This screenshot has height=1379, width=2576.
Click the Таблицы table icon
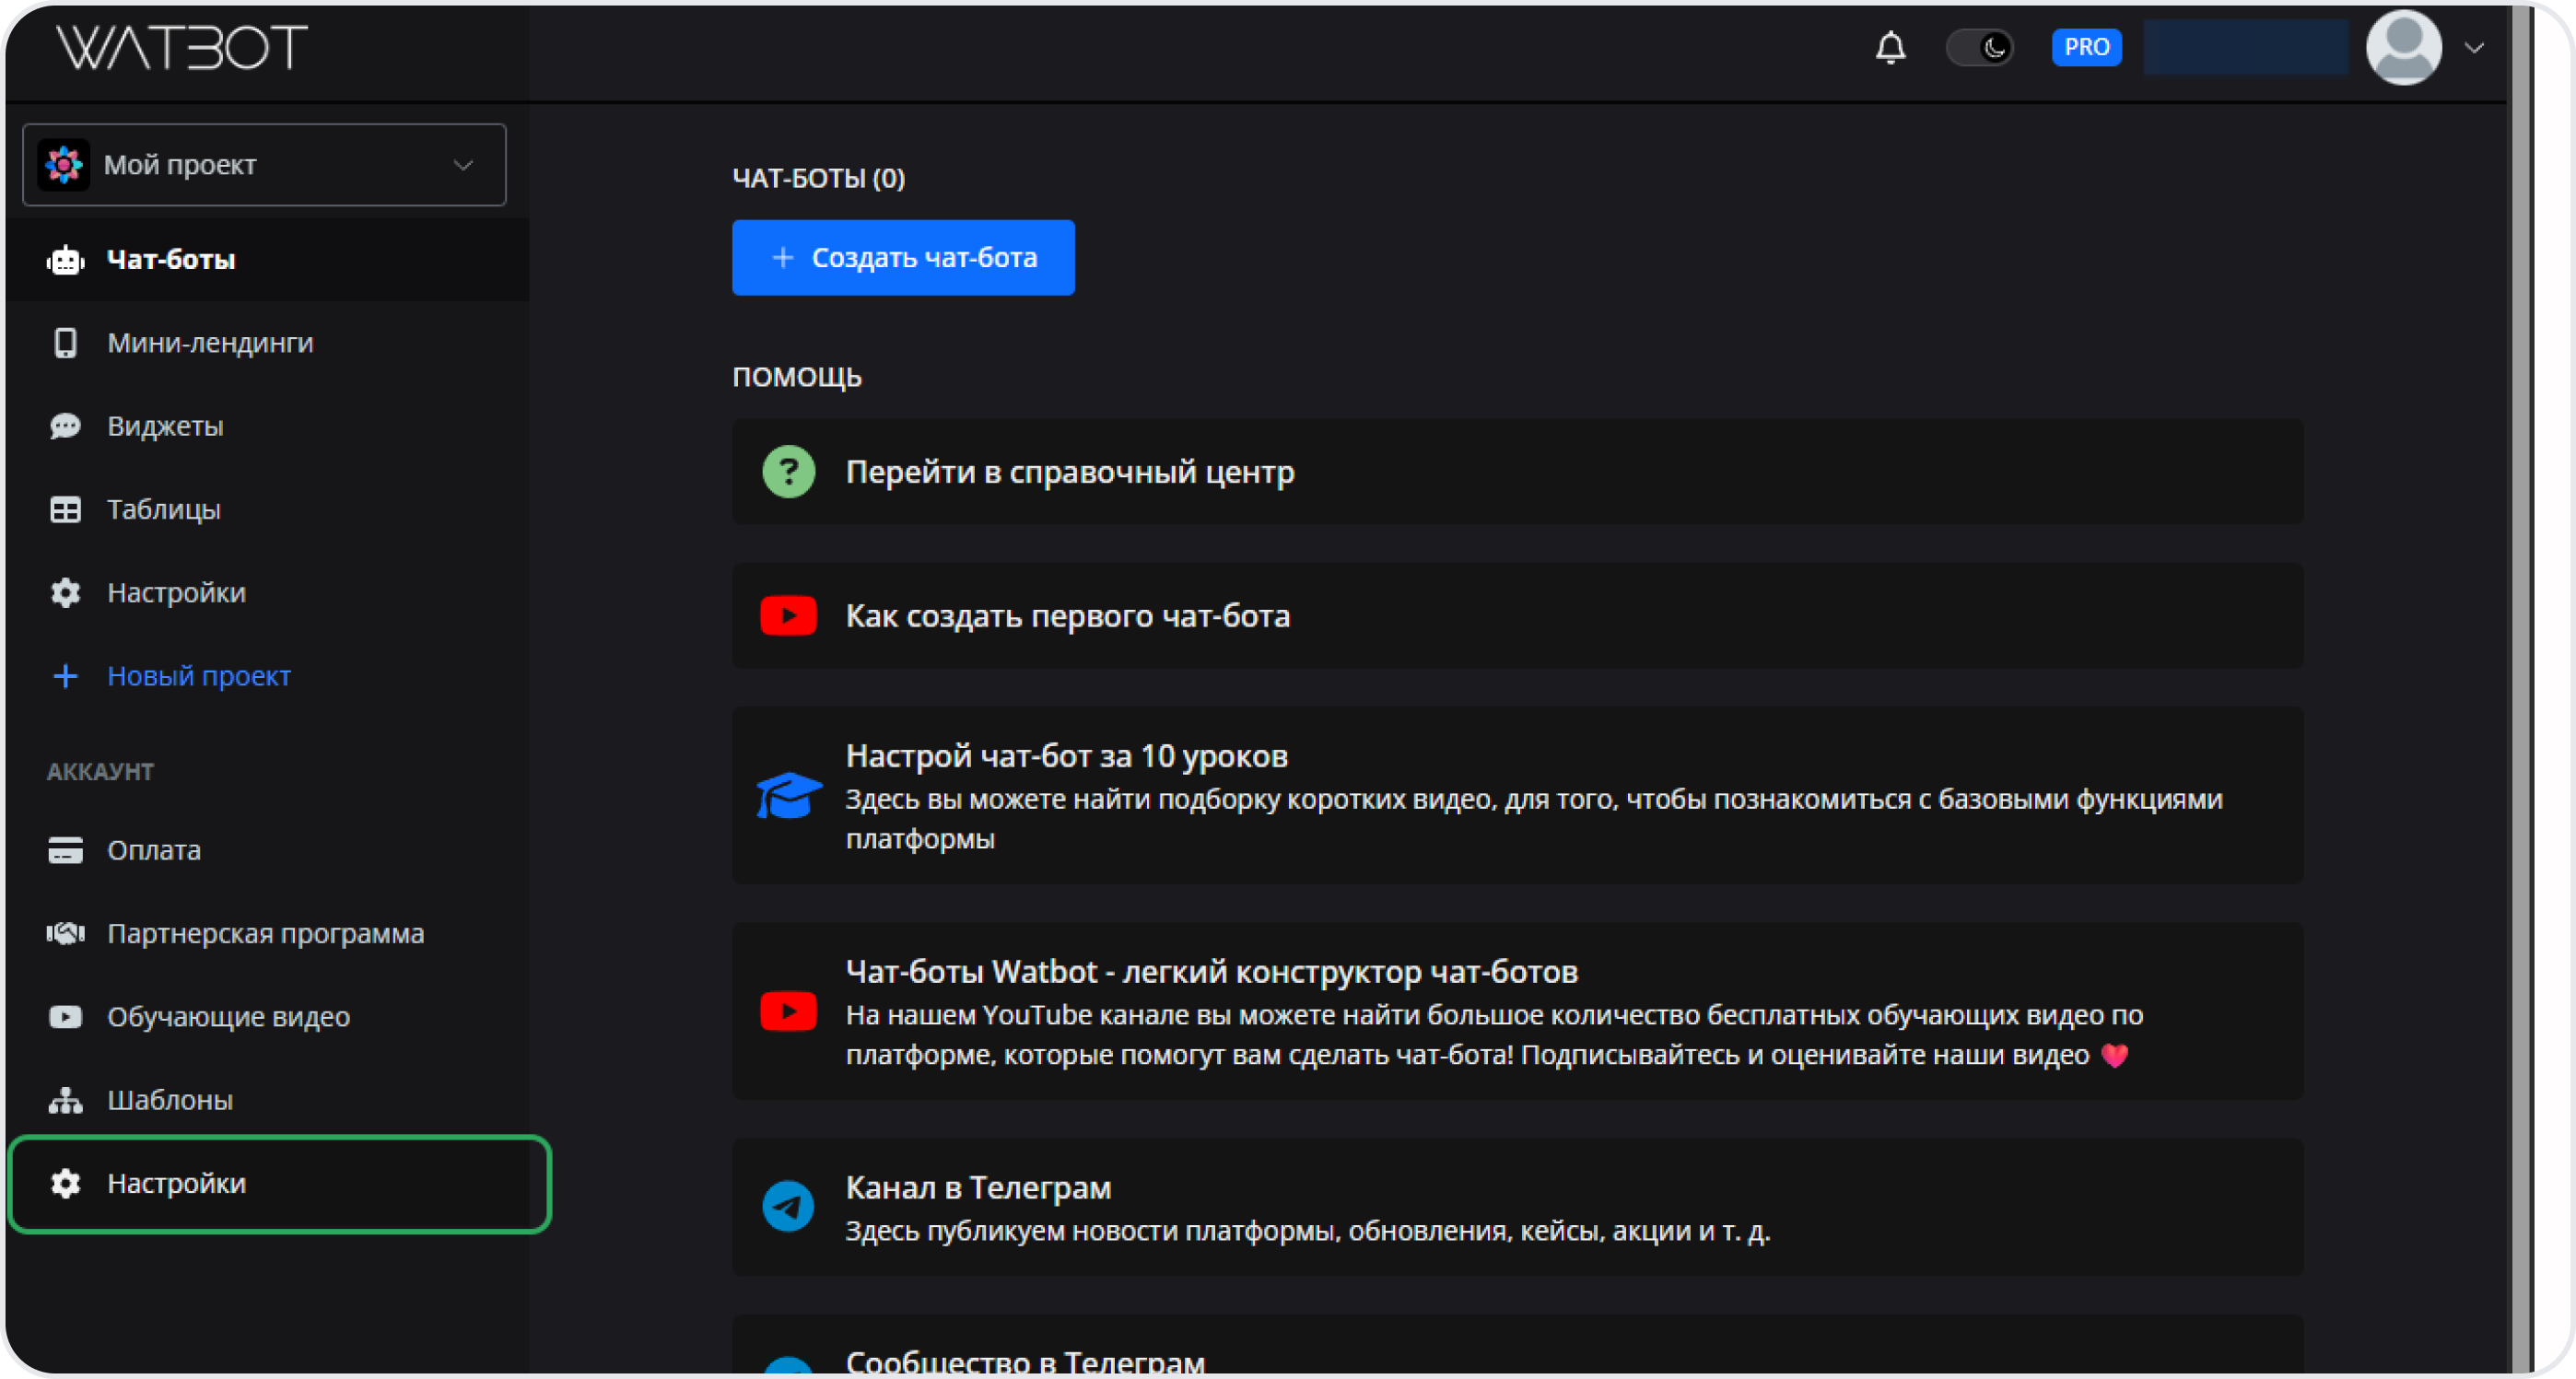tap(65, 510)
